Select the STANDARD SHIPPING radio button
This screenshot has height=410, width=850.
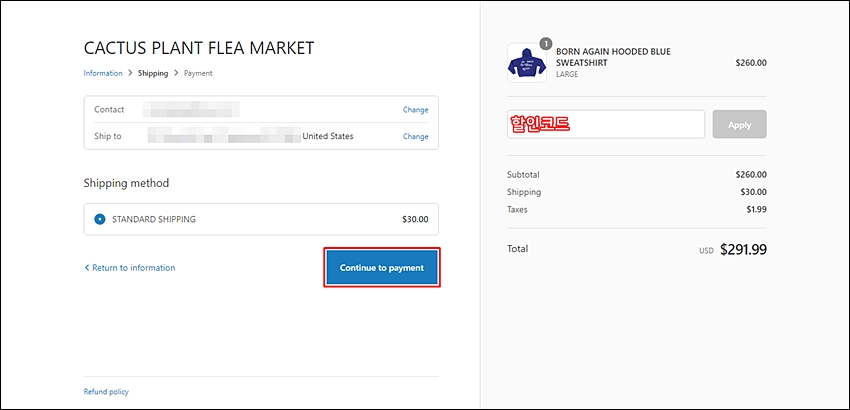(100, 220)
